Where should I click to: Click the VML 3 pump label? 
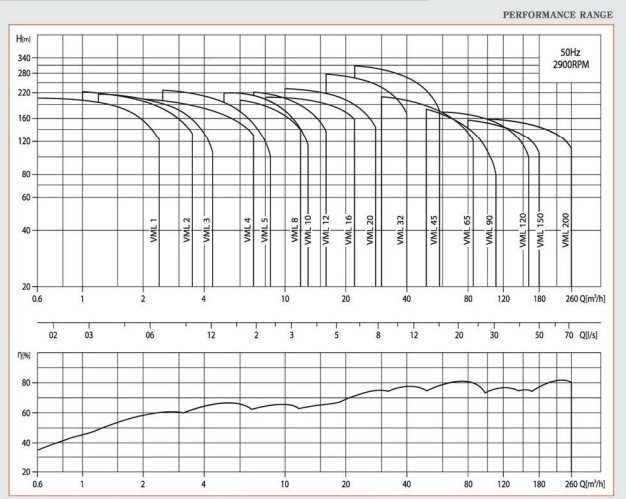207,230
